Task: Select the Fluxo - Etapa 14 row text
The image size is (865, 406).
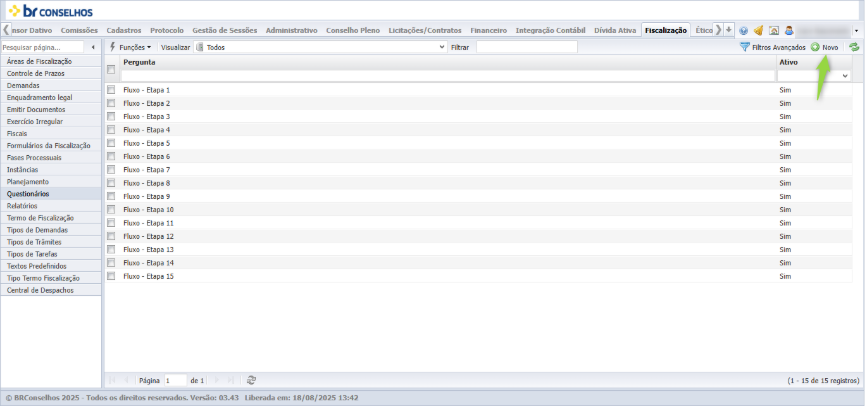Action: click(149, 263)
